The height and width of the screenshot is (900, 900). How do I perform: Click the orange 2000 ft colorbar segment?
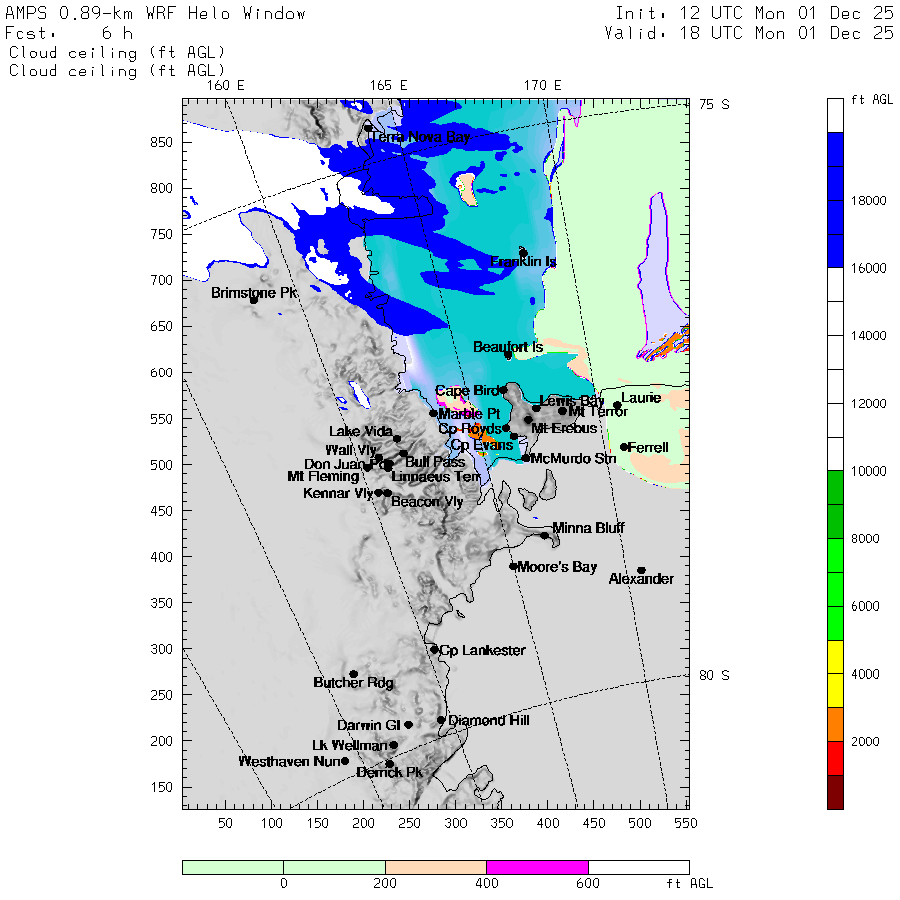(x=835, y=724)
